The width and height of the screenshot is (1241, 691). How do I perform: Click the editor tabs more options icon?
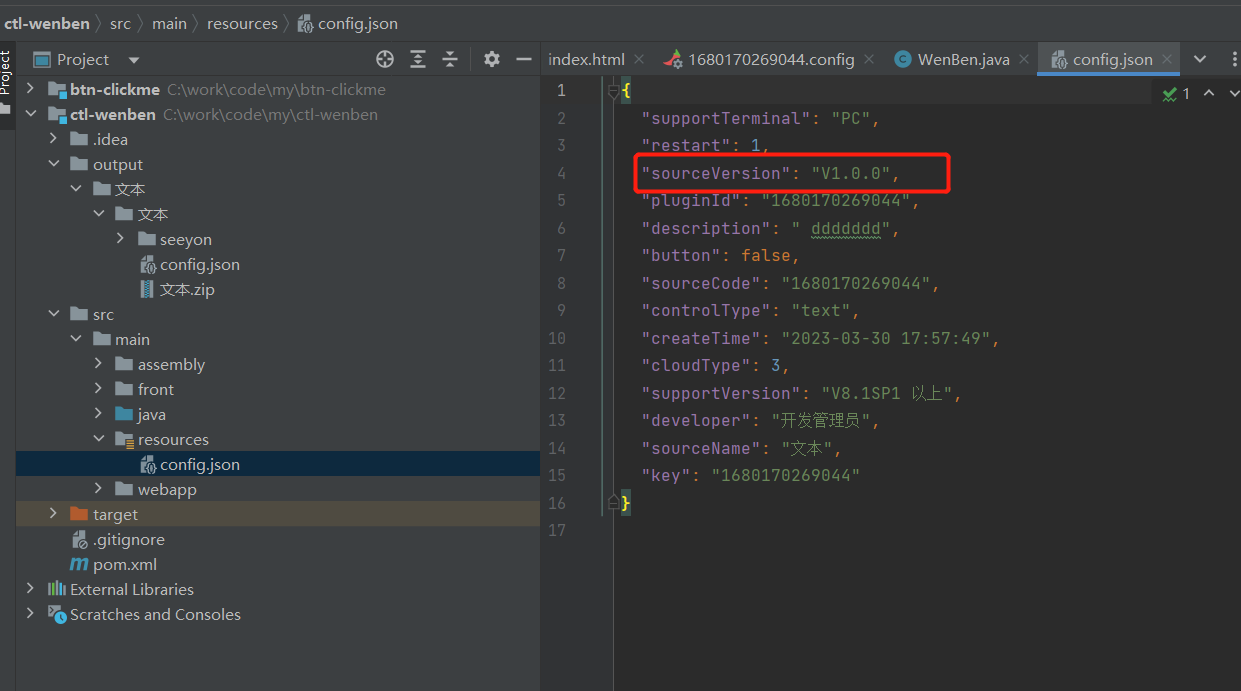(x=1233, y=60)
